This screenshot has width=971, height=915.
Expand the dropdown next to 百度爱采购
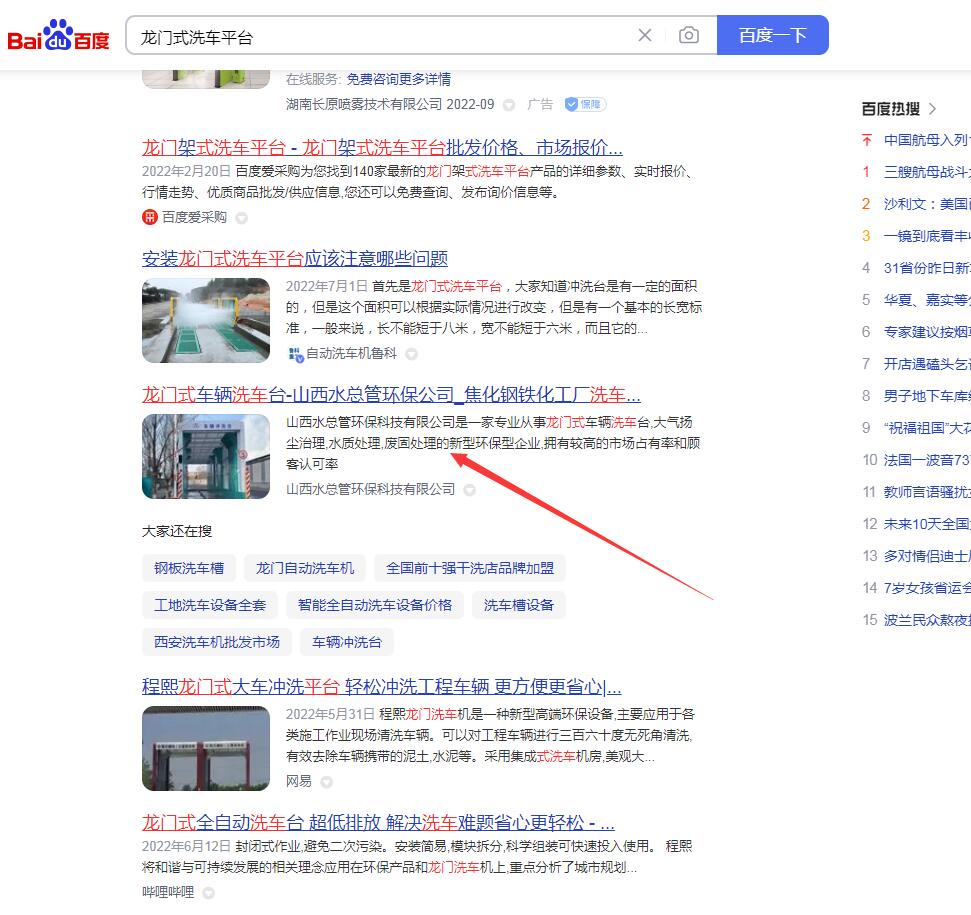(242, 218)
